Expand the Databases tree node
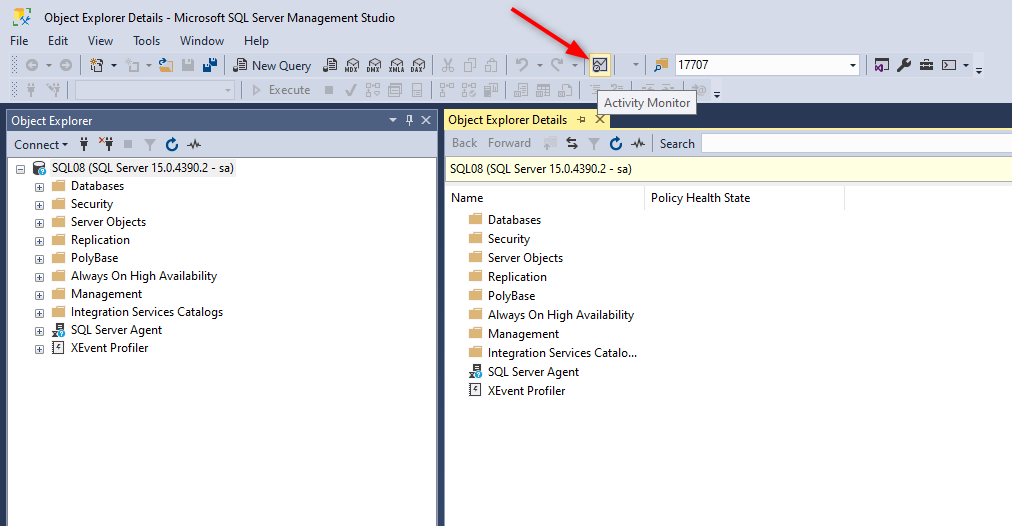Screen dimensions: 1012x526 [x=39, y=187]
